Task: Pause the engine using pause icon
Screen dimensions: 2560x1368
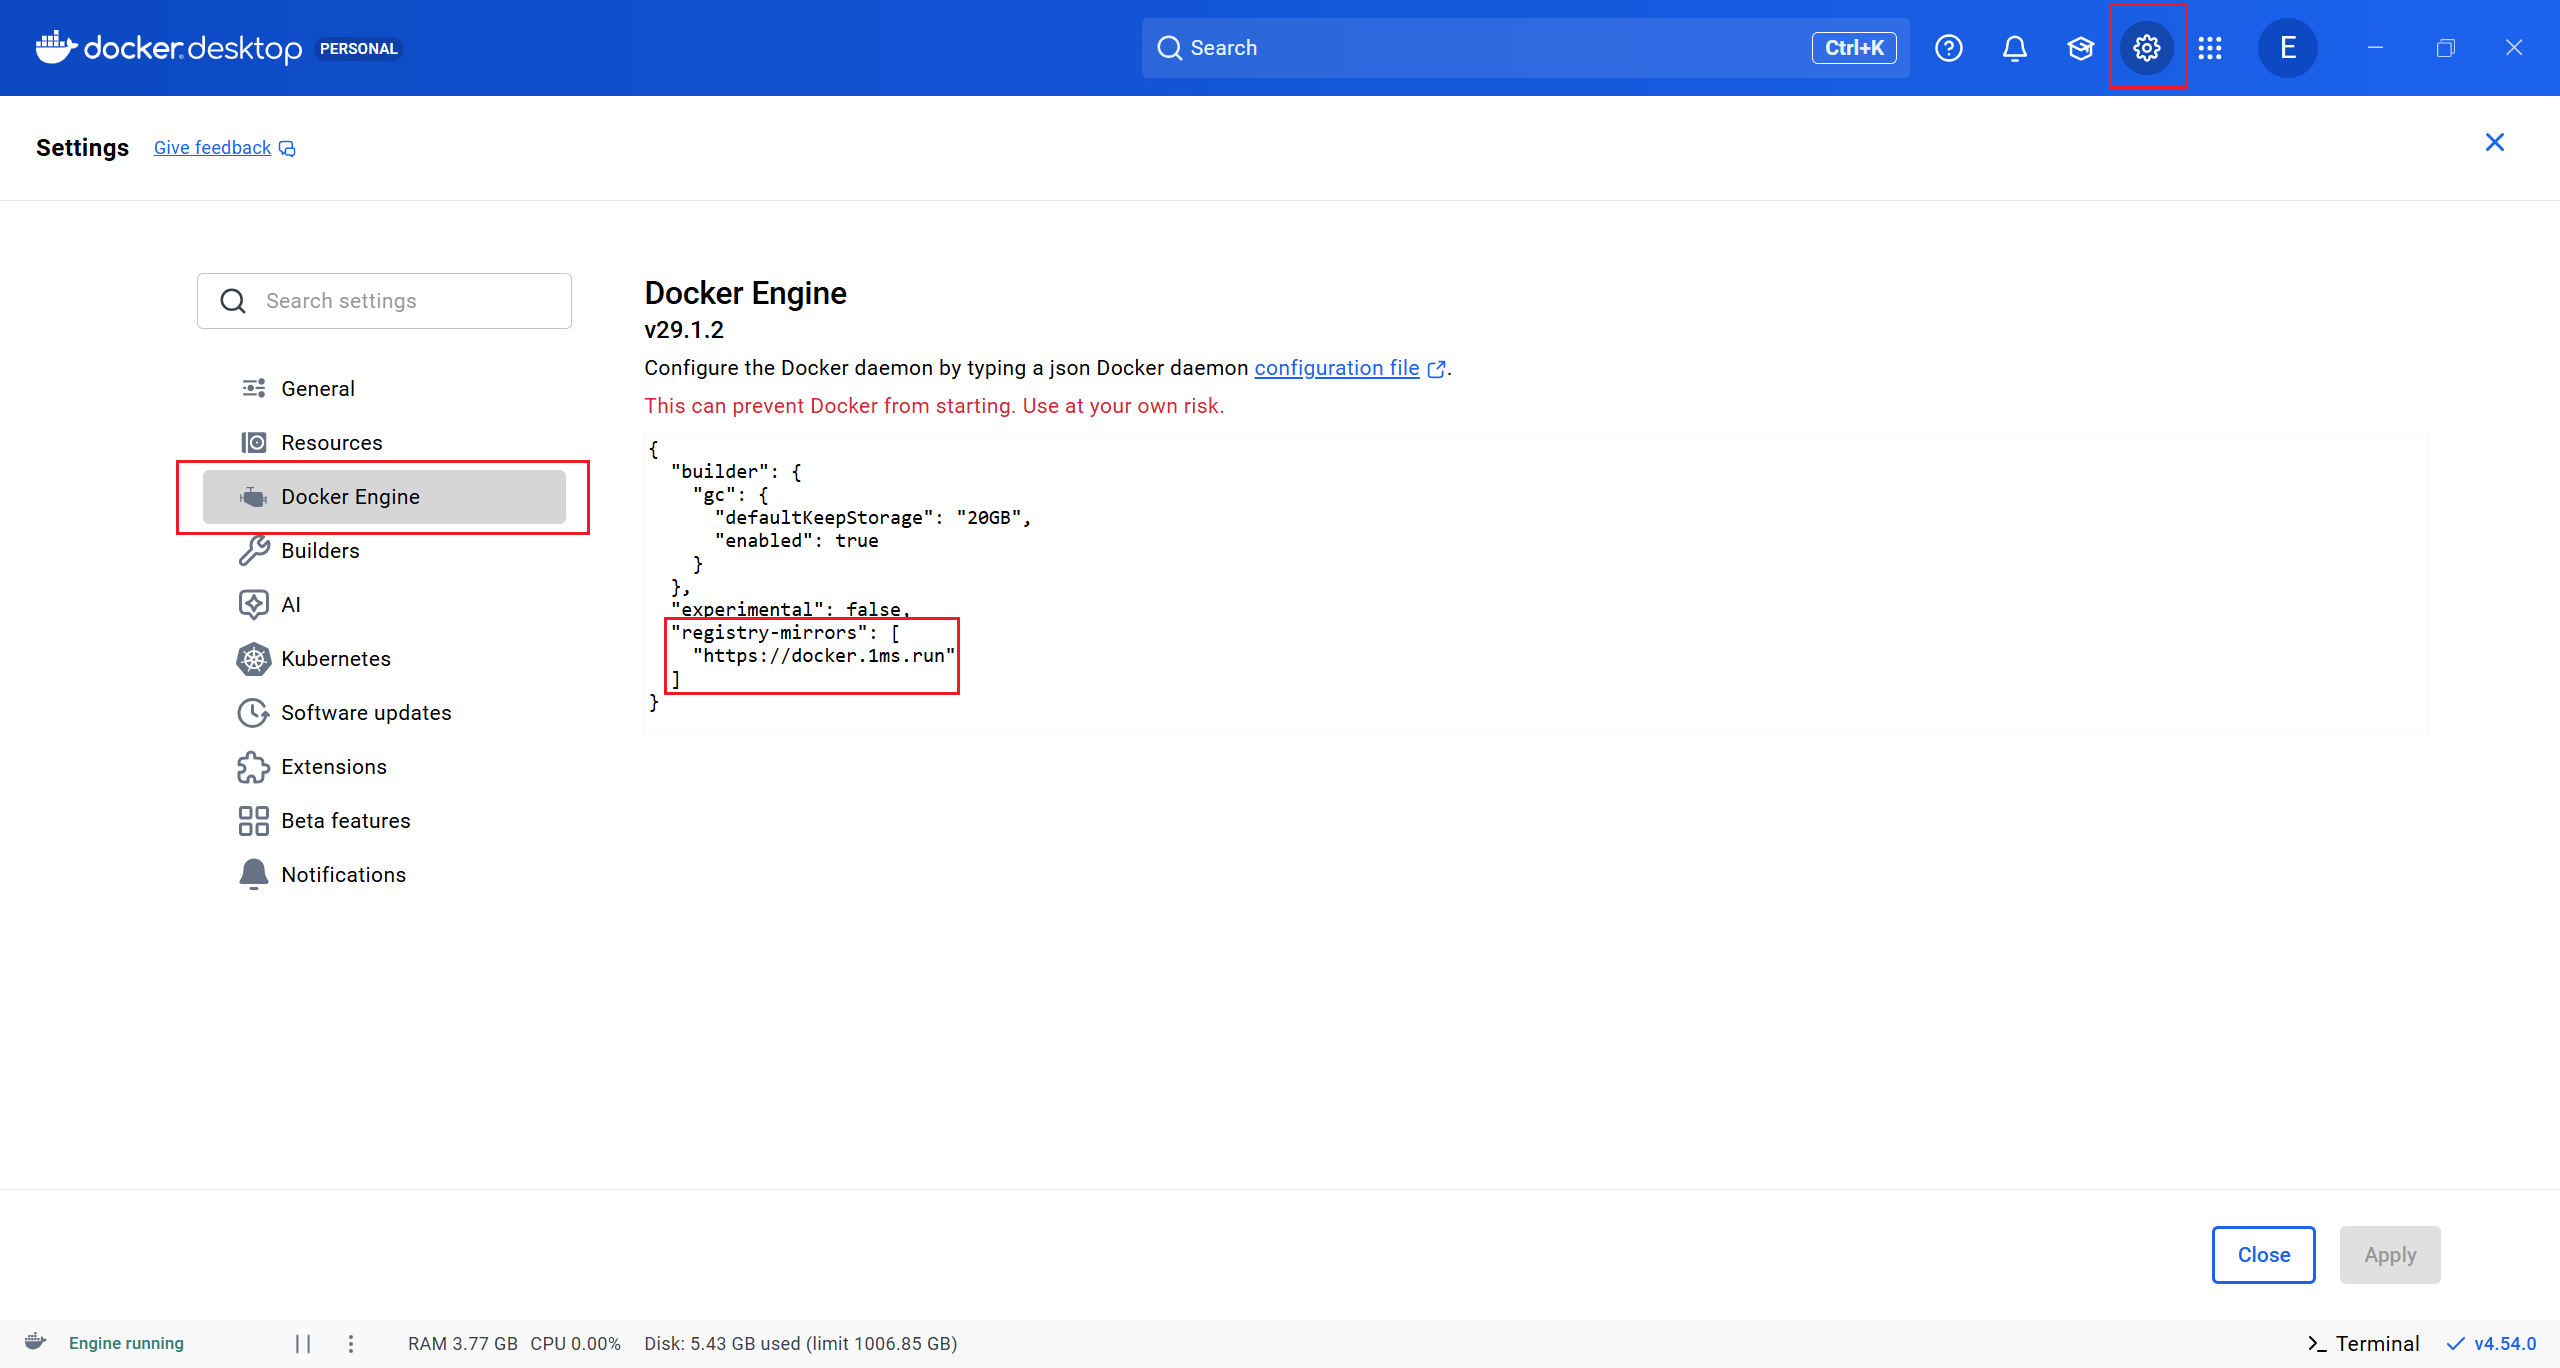Action: pos(303,1343)
